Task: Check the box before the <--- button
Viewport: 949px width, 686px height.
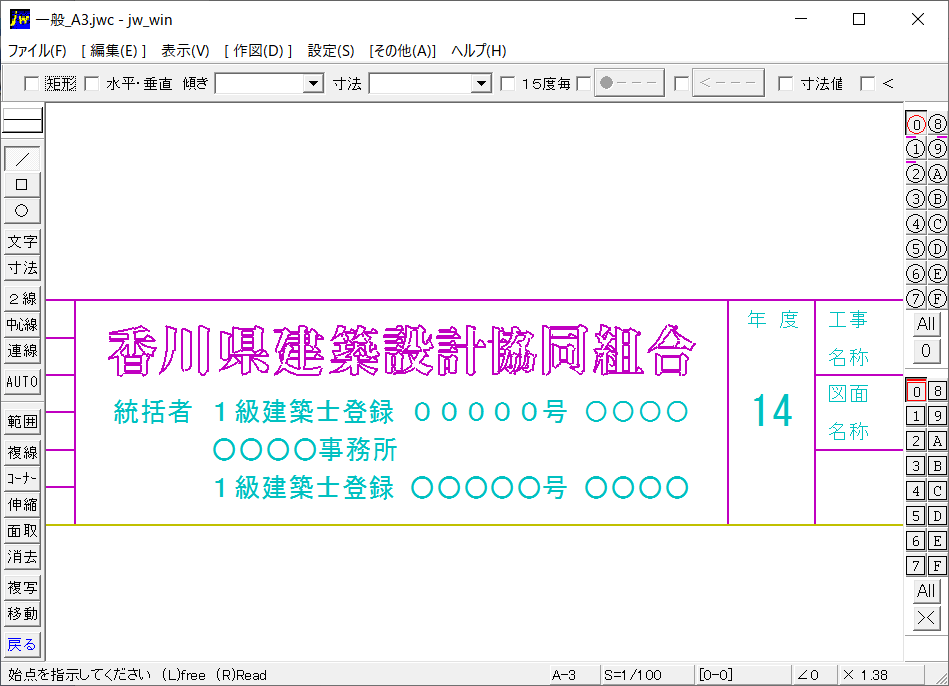Action: 681,84
